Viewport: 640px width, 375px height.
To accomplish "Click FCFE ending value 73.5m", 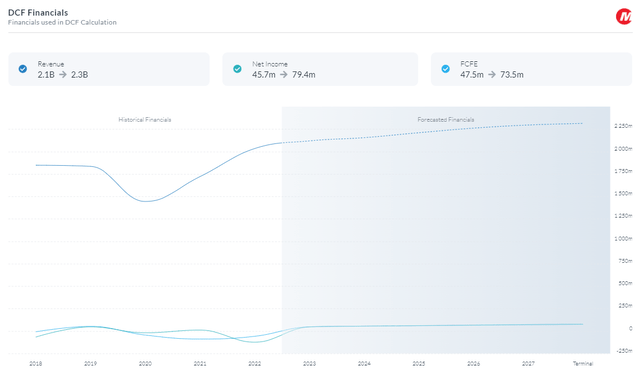I will coord(512,75).
